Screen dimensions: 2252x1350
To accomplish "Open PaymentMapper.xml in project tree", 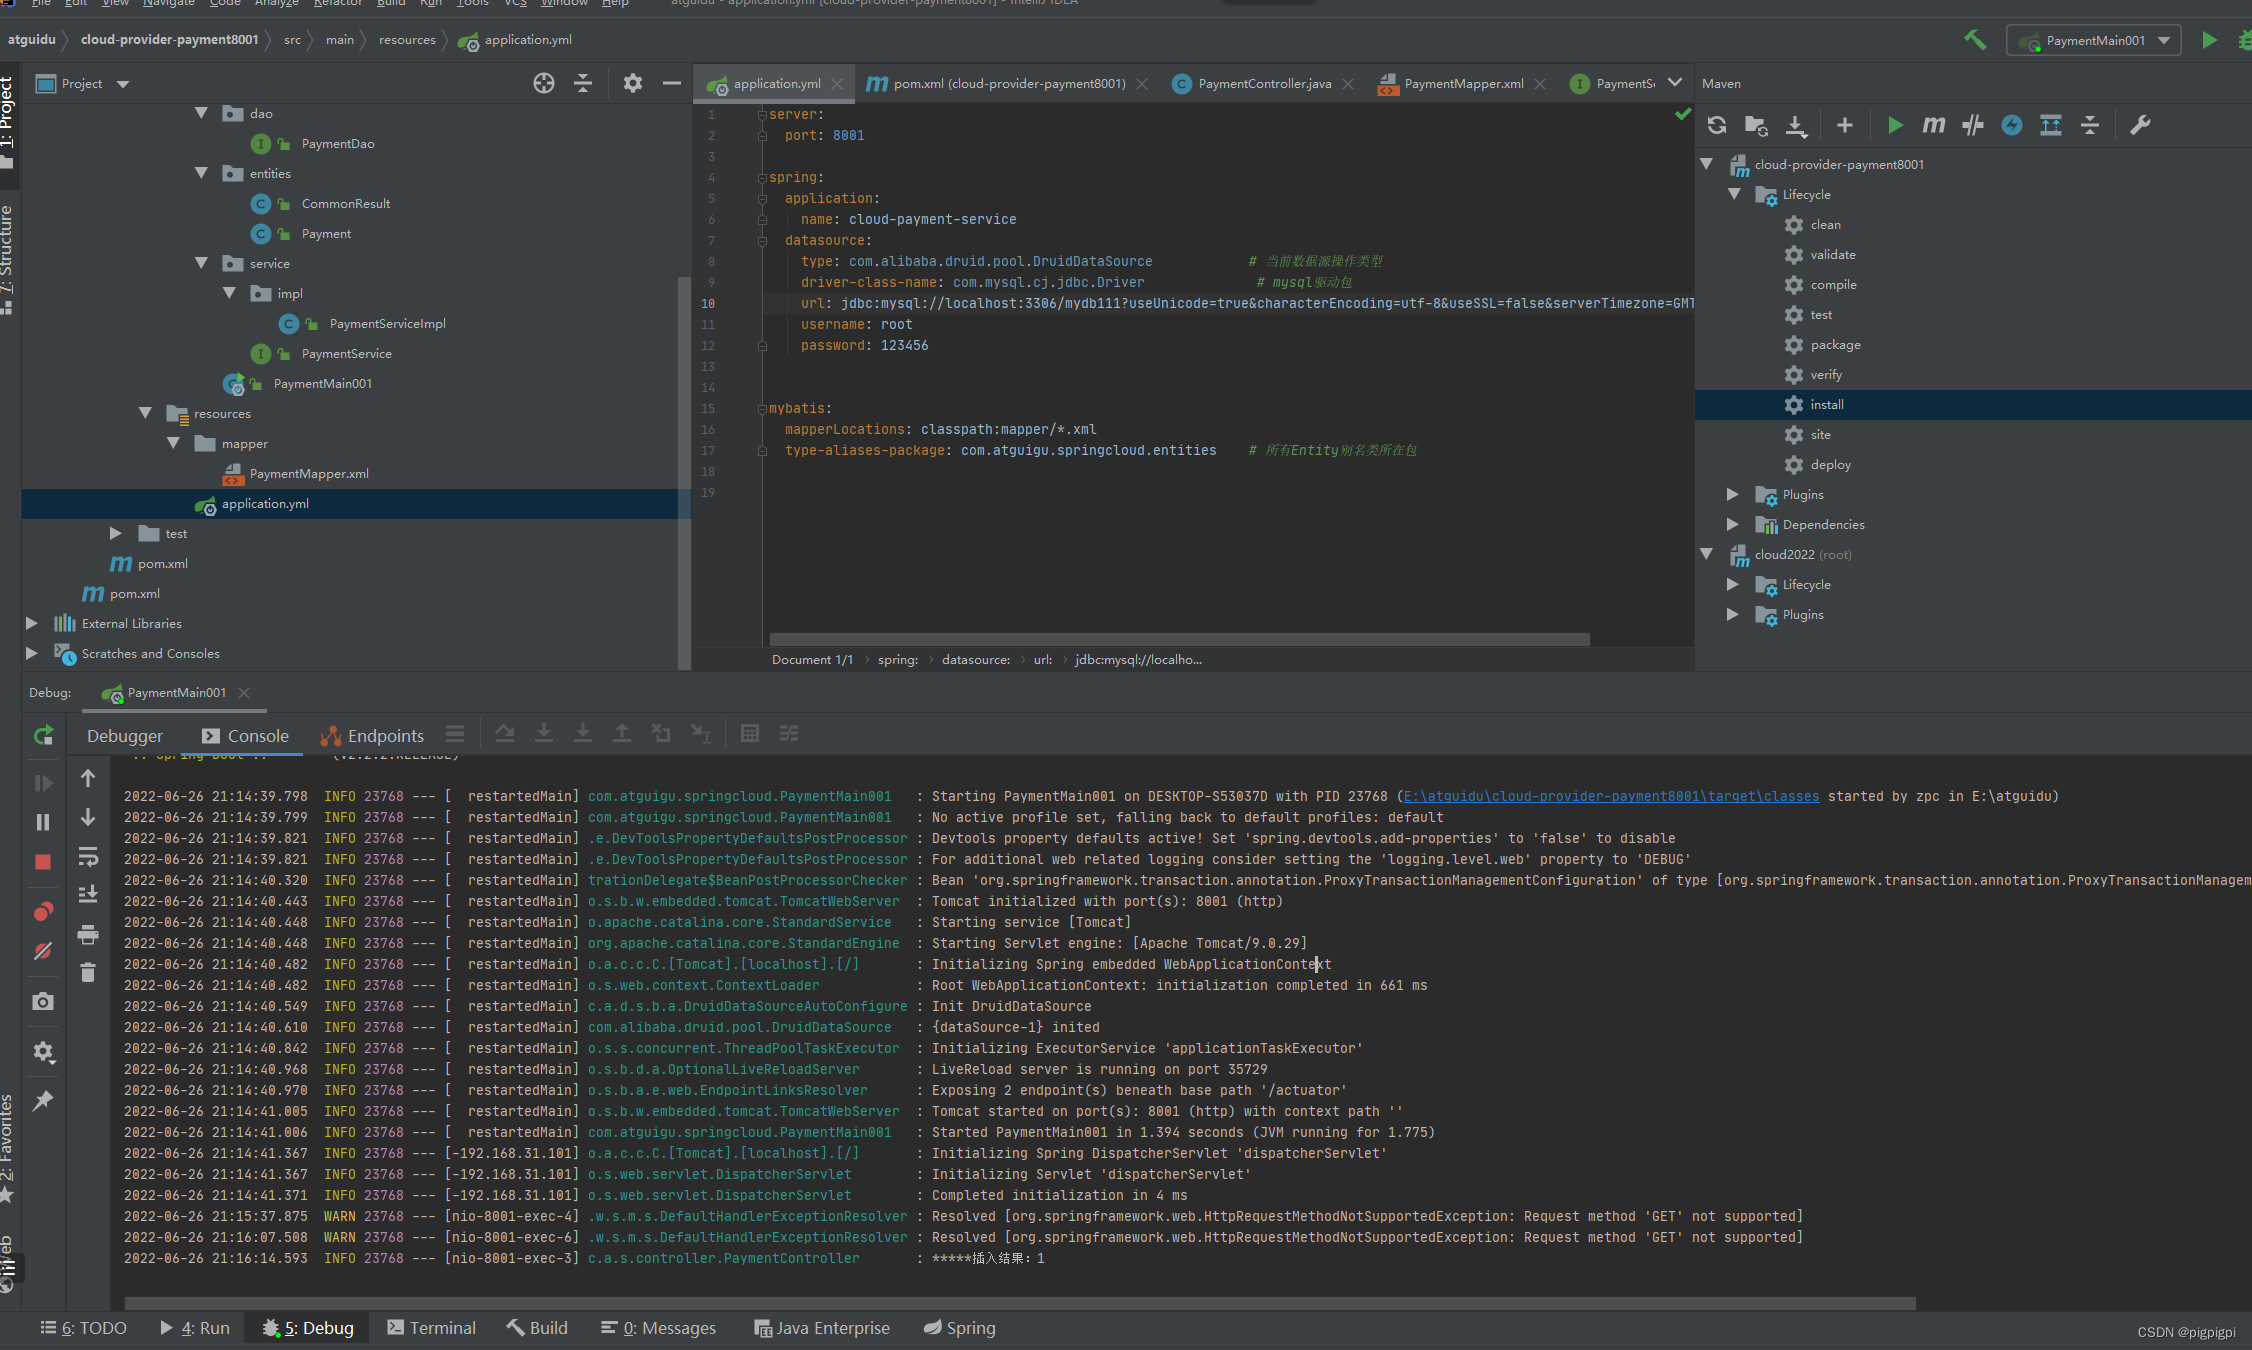I will pos(308,473).
